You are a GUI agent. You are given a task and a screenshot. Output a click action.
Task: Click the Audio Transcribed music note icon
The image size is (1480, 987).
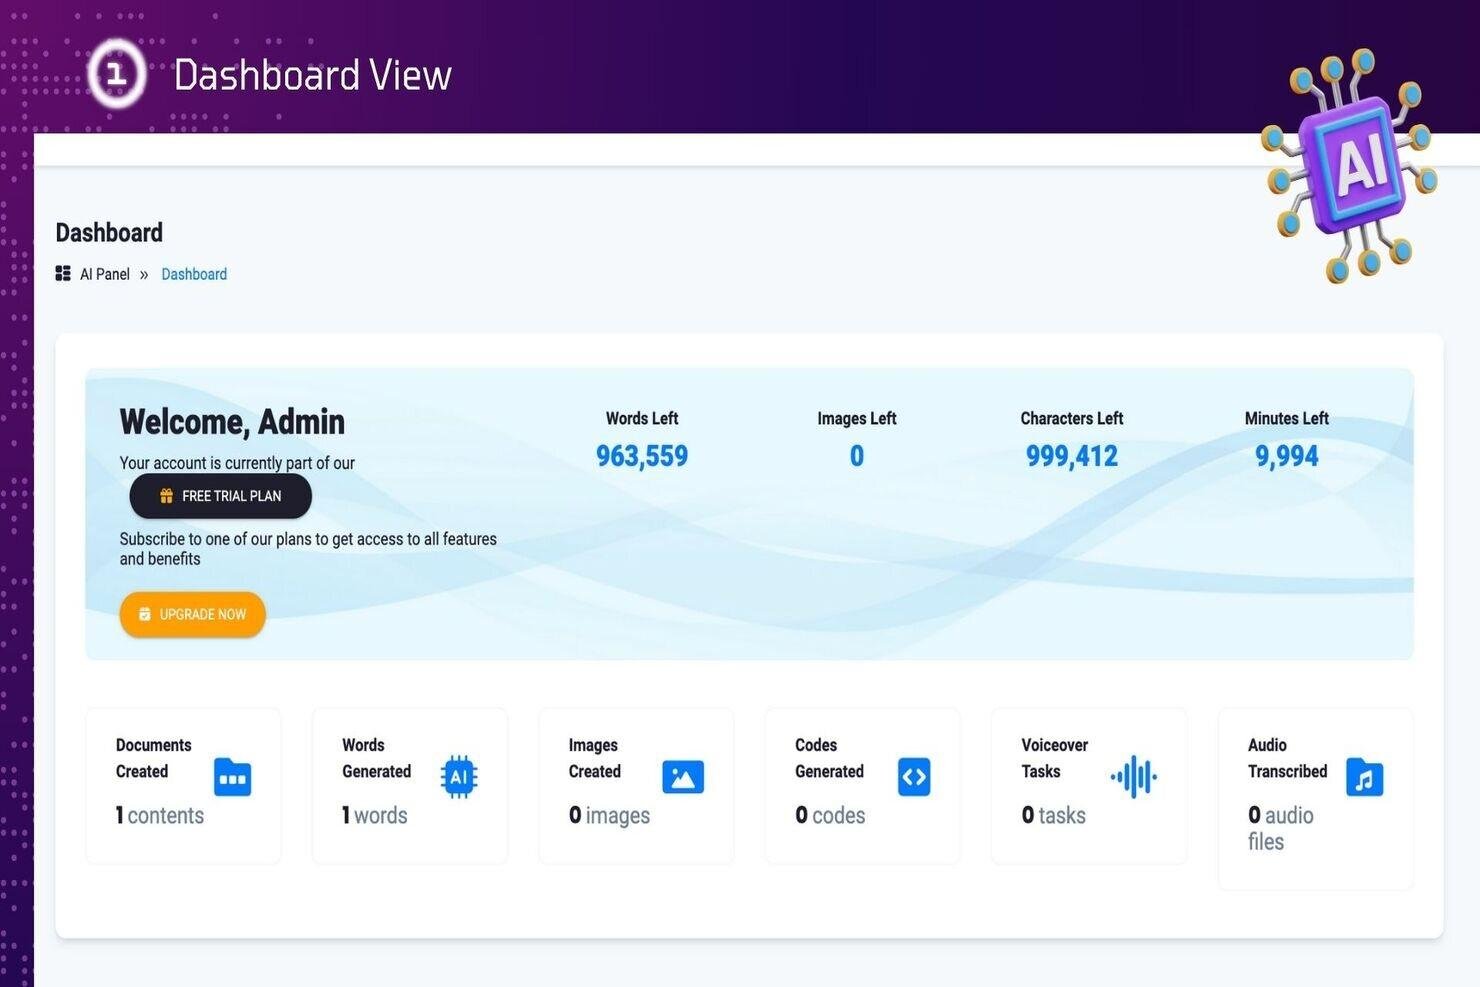click(1364, 777)
